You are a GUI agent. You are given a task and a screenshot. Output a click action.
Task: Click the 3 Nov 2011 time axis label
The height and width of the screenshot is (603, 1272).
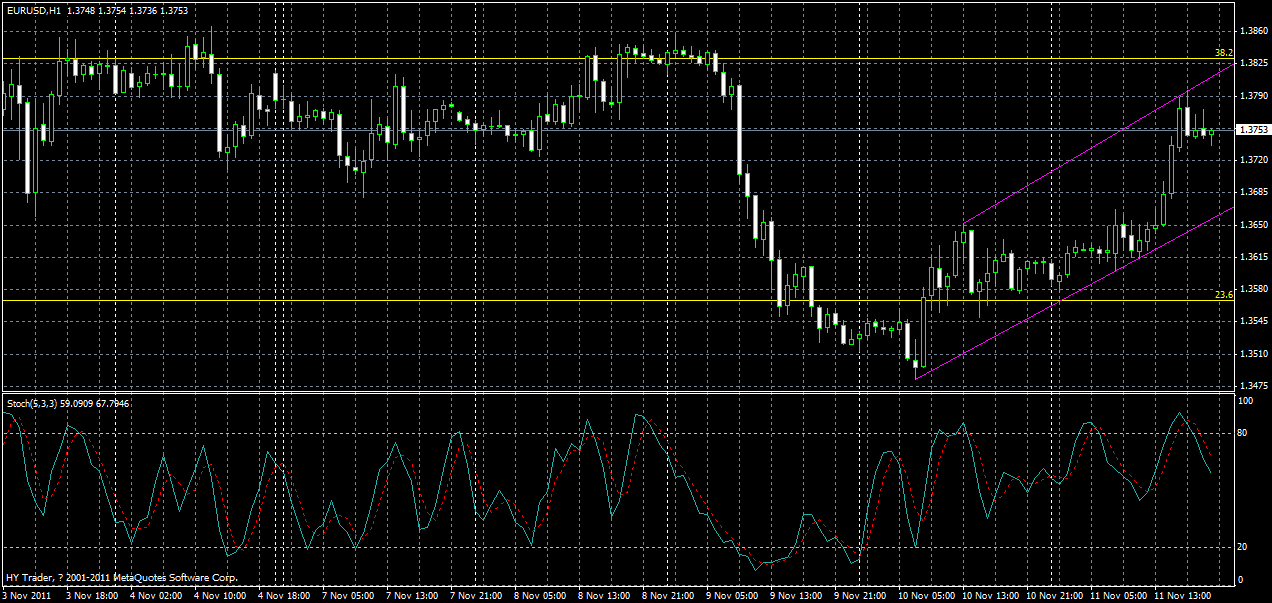pyautogui.click(x=27, y=593)
